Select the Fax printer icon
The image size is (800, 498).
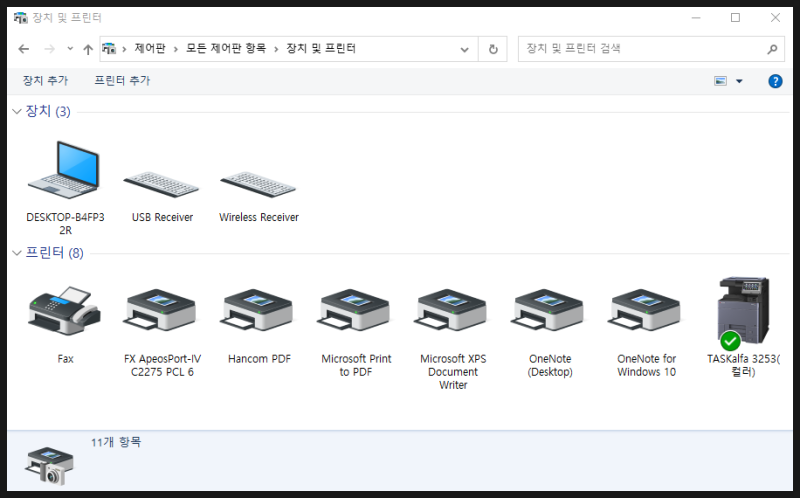(64, 311)
